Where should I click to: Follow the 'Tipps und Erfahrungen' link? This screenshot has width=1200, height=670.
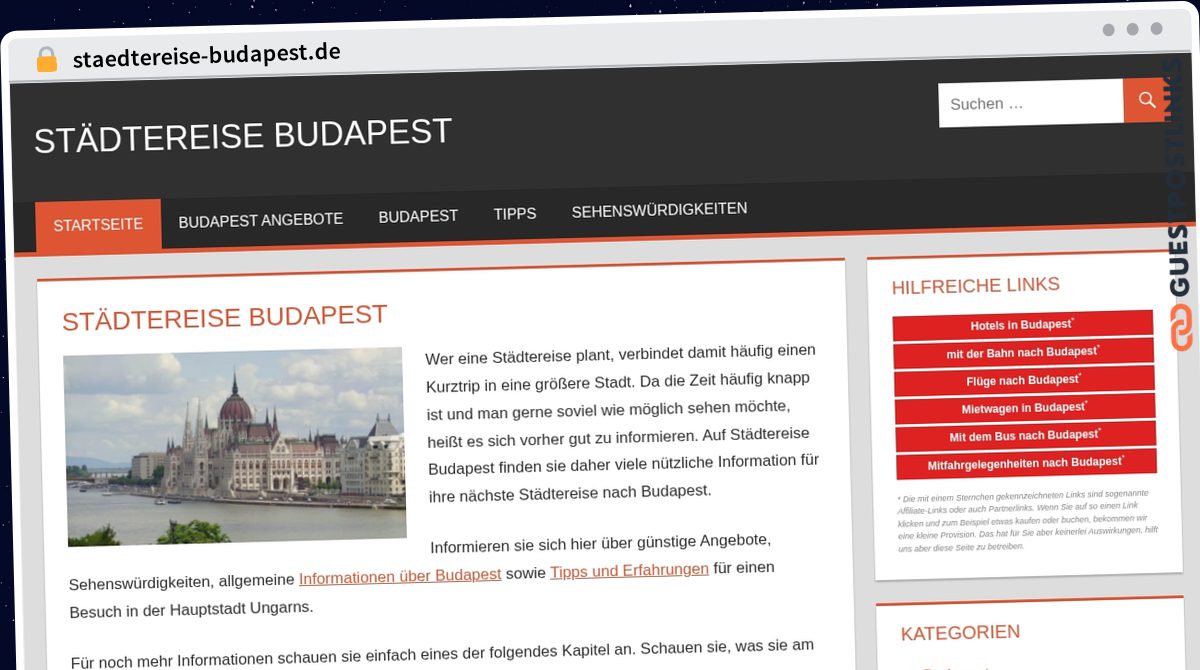(x=629, y=570)
